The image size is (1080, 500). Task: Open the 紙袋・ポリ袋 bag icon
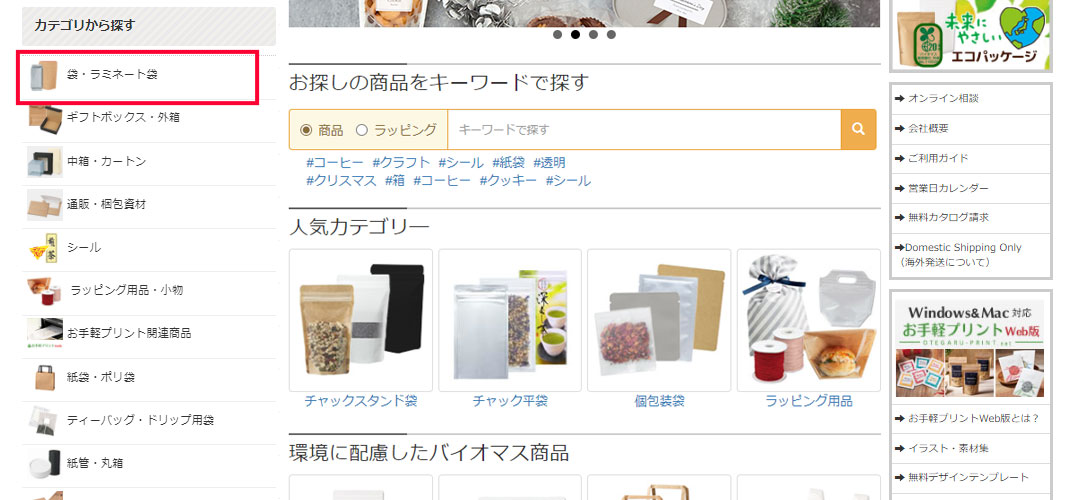pos(45,377)
